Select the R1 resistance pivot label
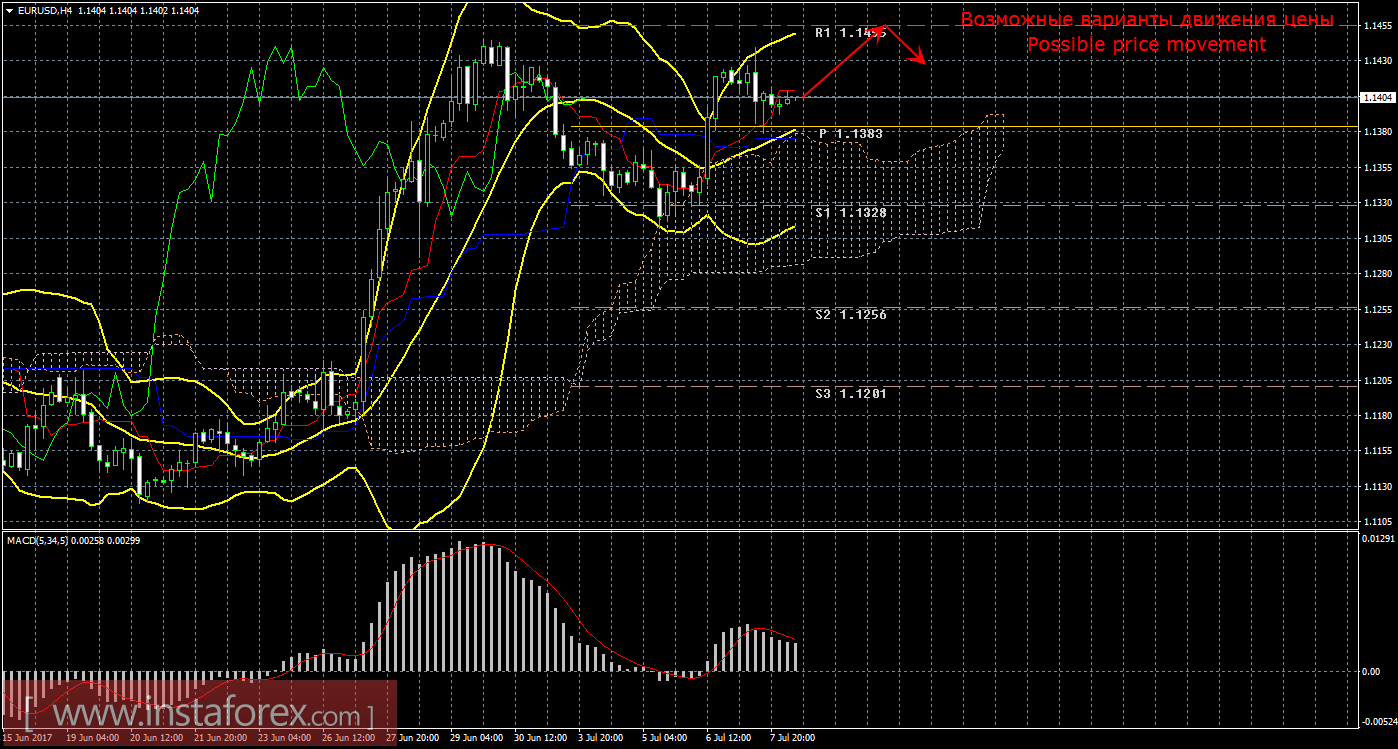Viewport: 1398px width, 749px height. 850,33
